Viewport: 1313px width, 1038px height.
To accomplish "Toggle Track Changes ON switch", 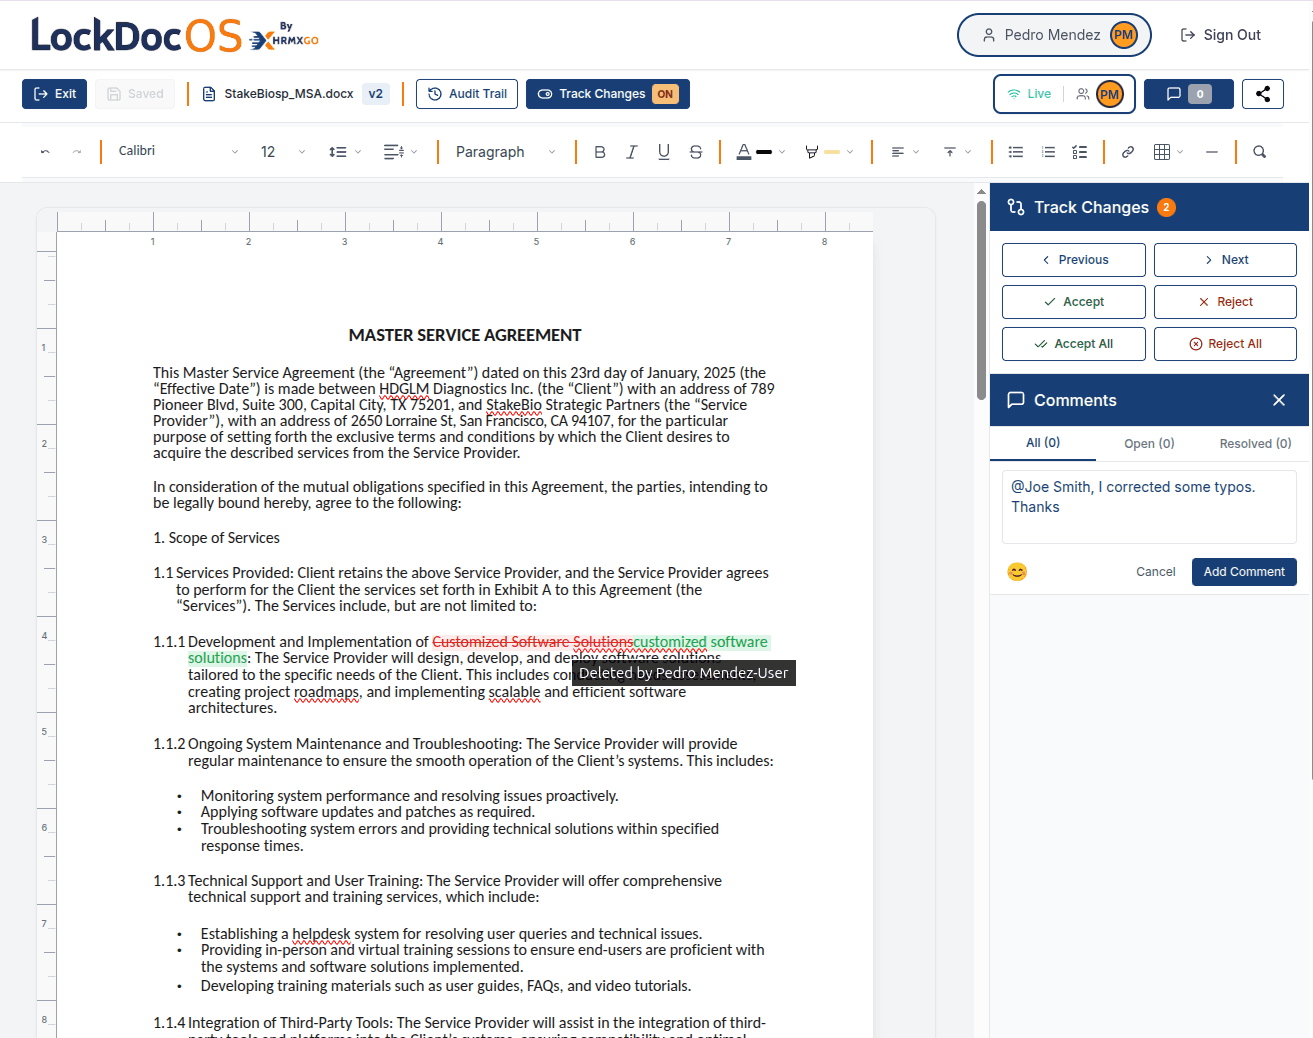I will [608, 94].
